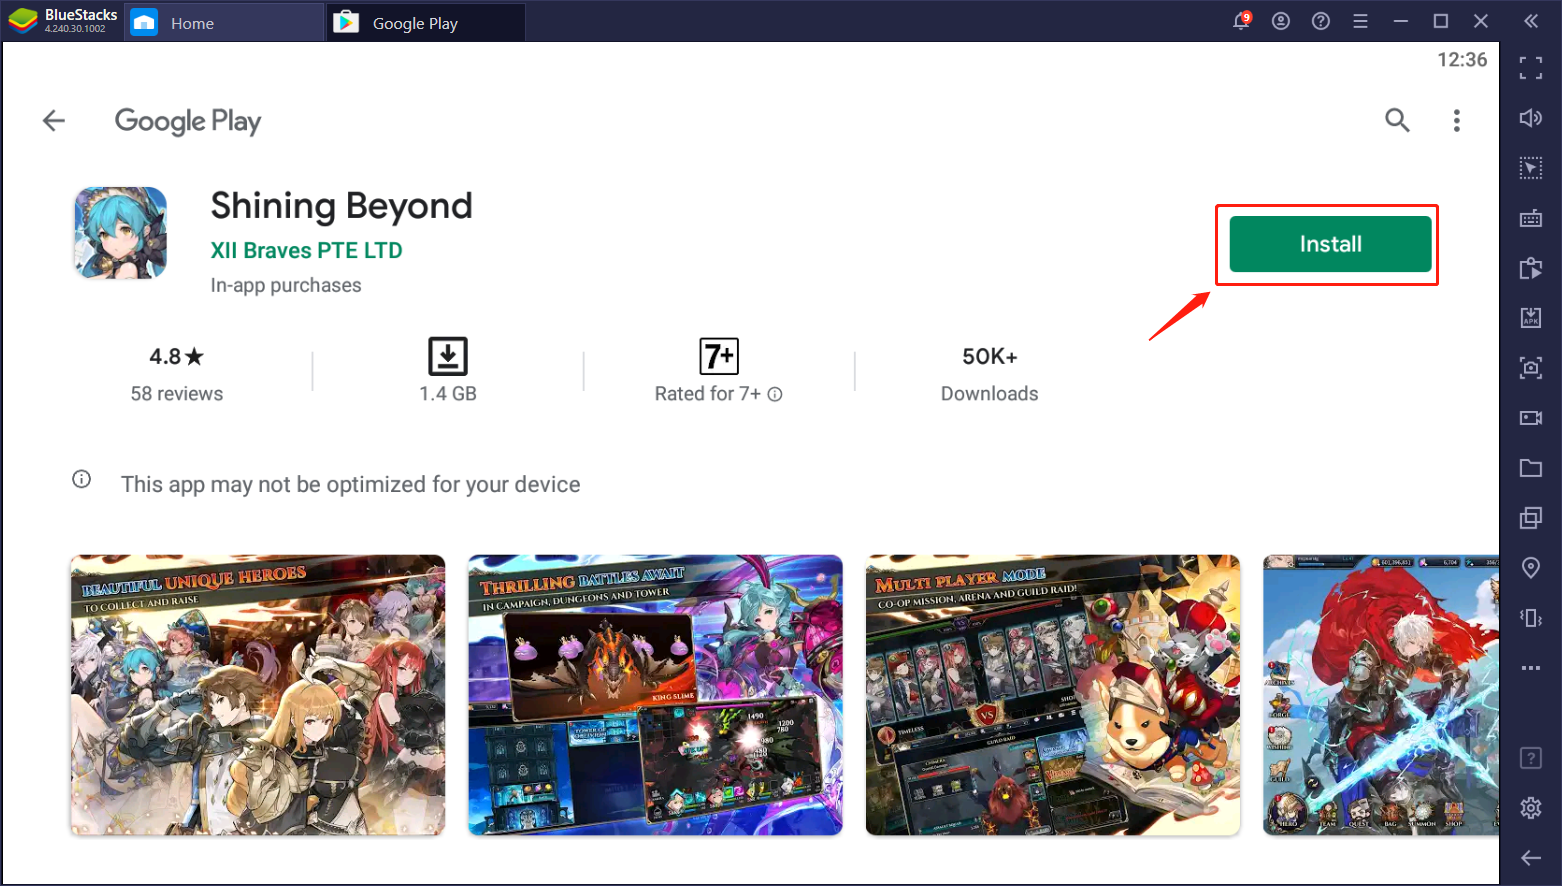Open the BlueStacks hamburger menu
The height and width of the screenshot is (886, 1562).
tap(1360, 21)
